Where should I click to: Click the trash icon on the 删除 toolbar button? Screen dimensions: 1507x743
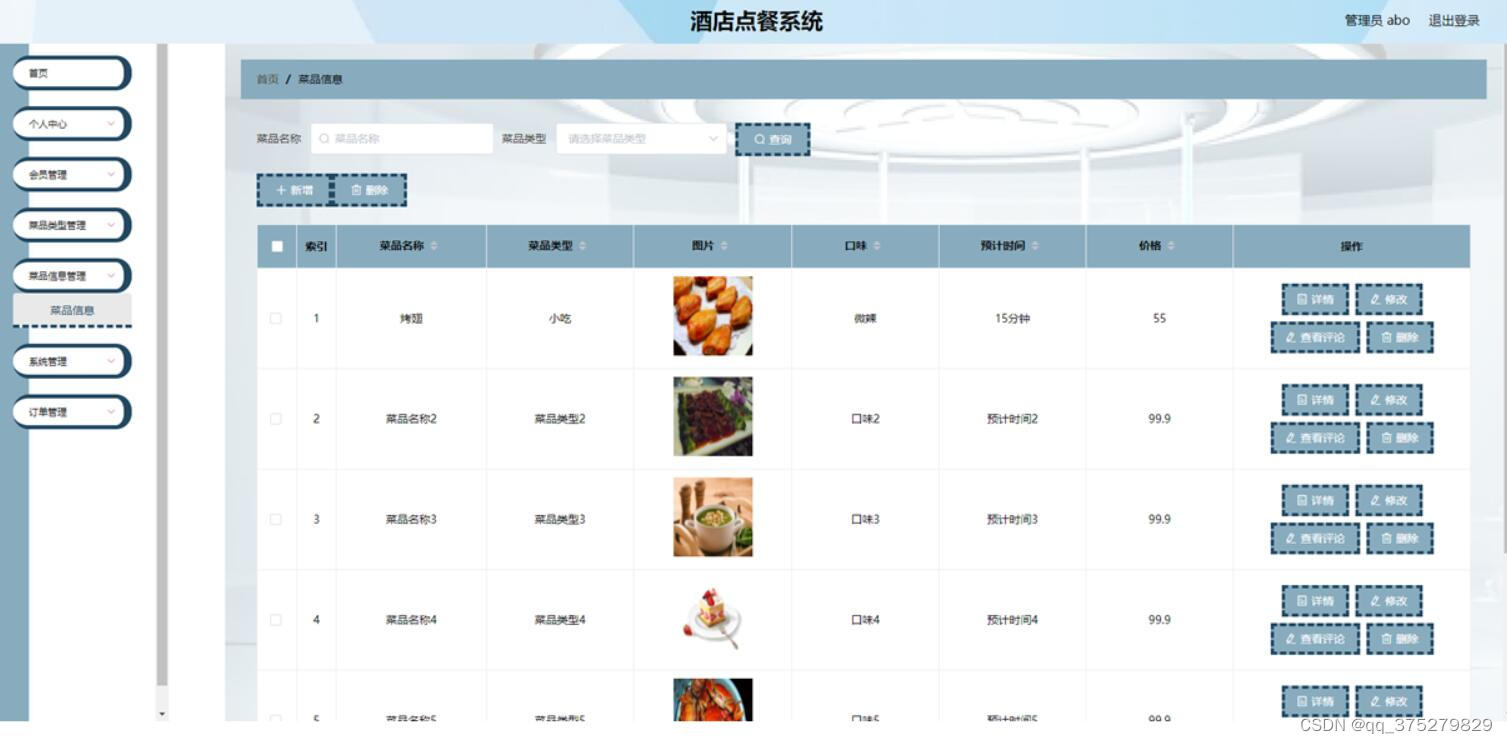click(x=355, y=190)
